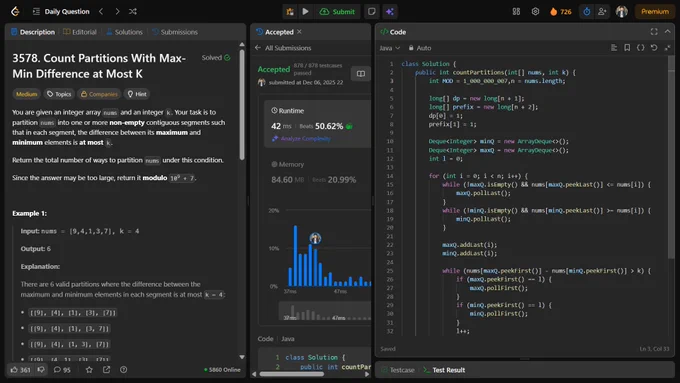The image size is (680, 383).
Task: Select the Accepted tab
Action: coord(275,32)
